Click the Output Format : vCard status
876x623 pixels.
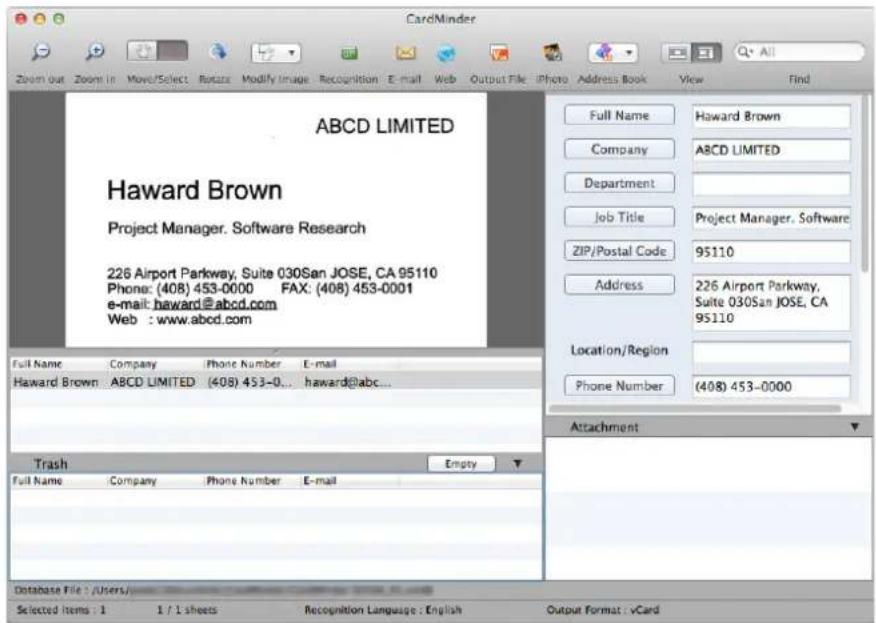[603, 610]
